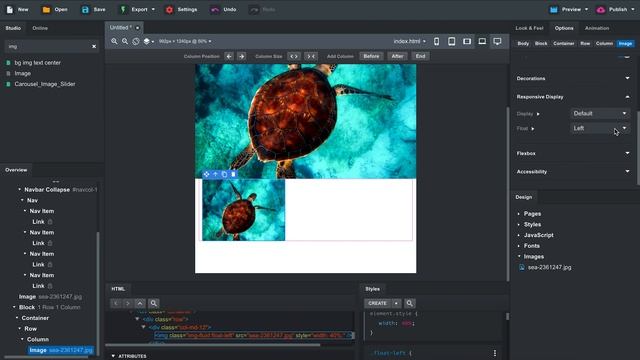Zoom in on the canvas
Viewport: 640px width, 360px height.
pyautogui.click(x=114, y=41)
